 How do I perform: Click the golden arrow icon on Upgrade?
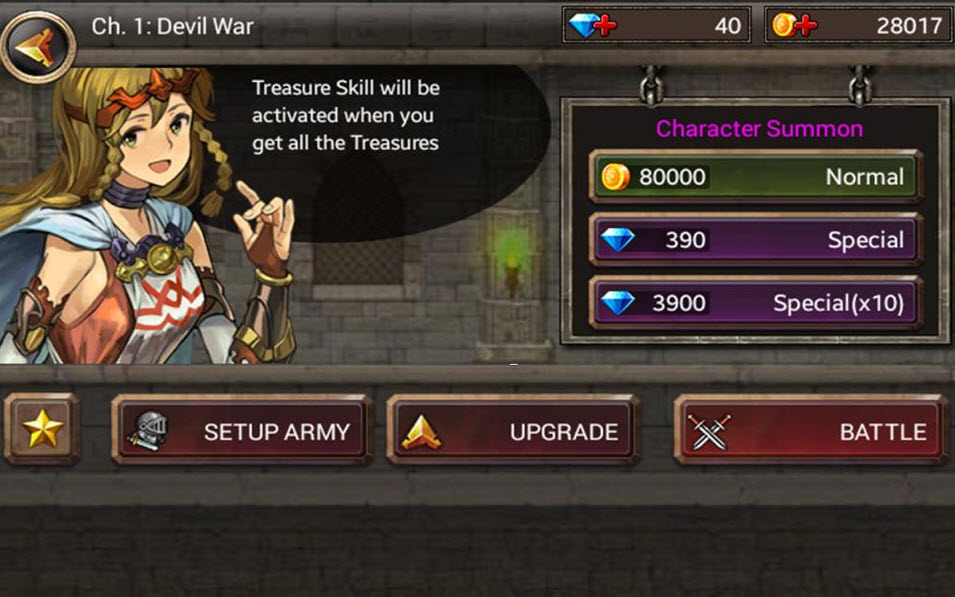click(x=421, y=432)
